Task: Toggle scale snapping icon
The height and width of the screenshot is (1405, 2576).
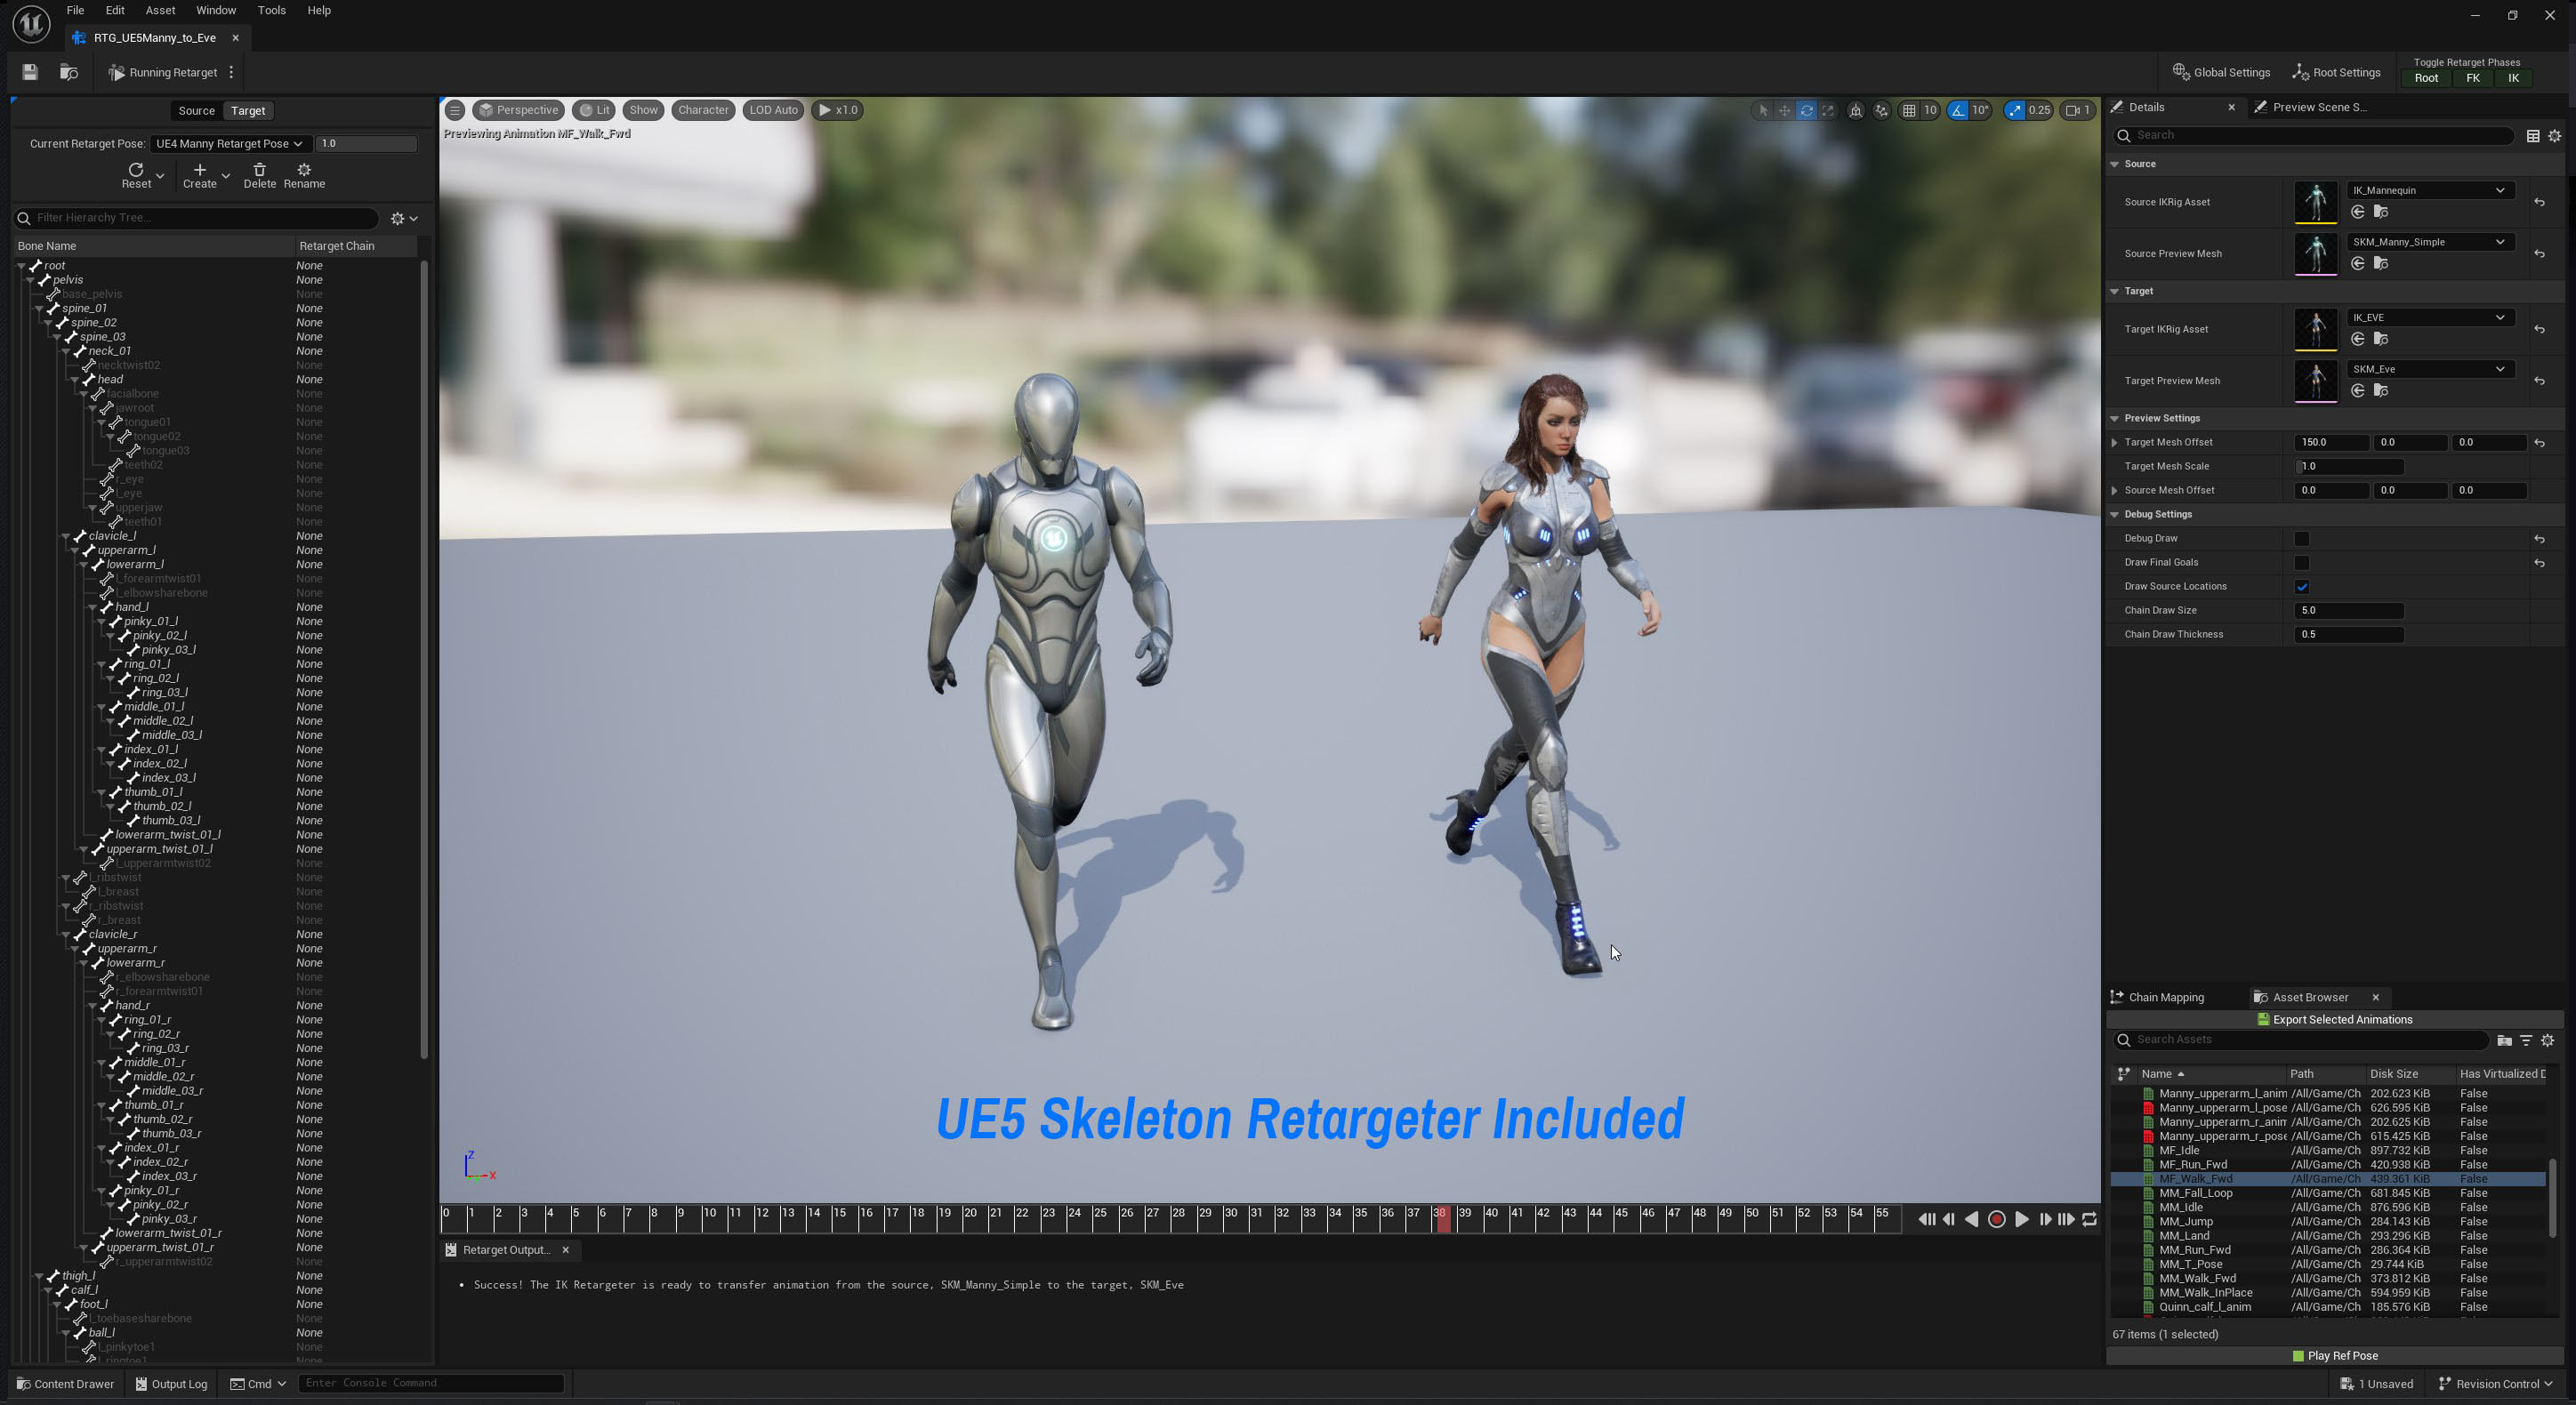Action: click(2015, 110)
